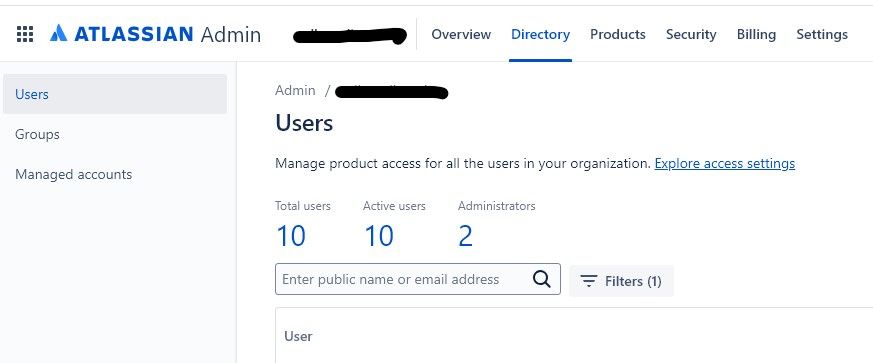Open the Overview tab

(x=461, y=35)
